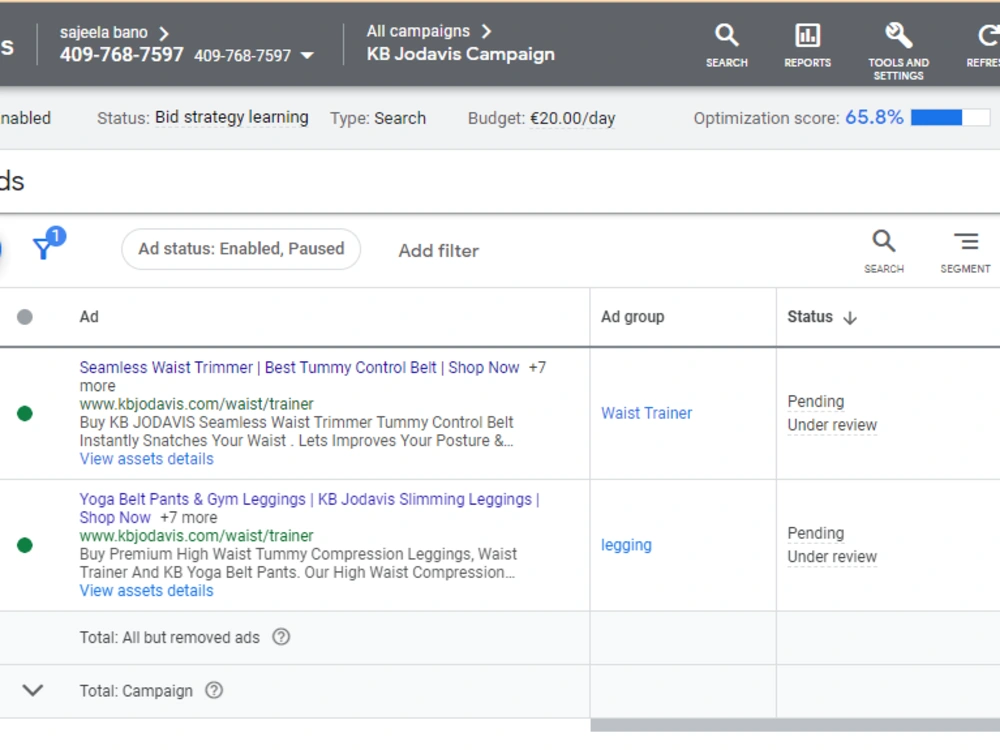The height and width of the screenshot is (750, 1000).
Task: Click the Ad status: Enabled, Paused filter chip
Action: click(x=241, y=249)
